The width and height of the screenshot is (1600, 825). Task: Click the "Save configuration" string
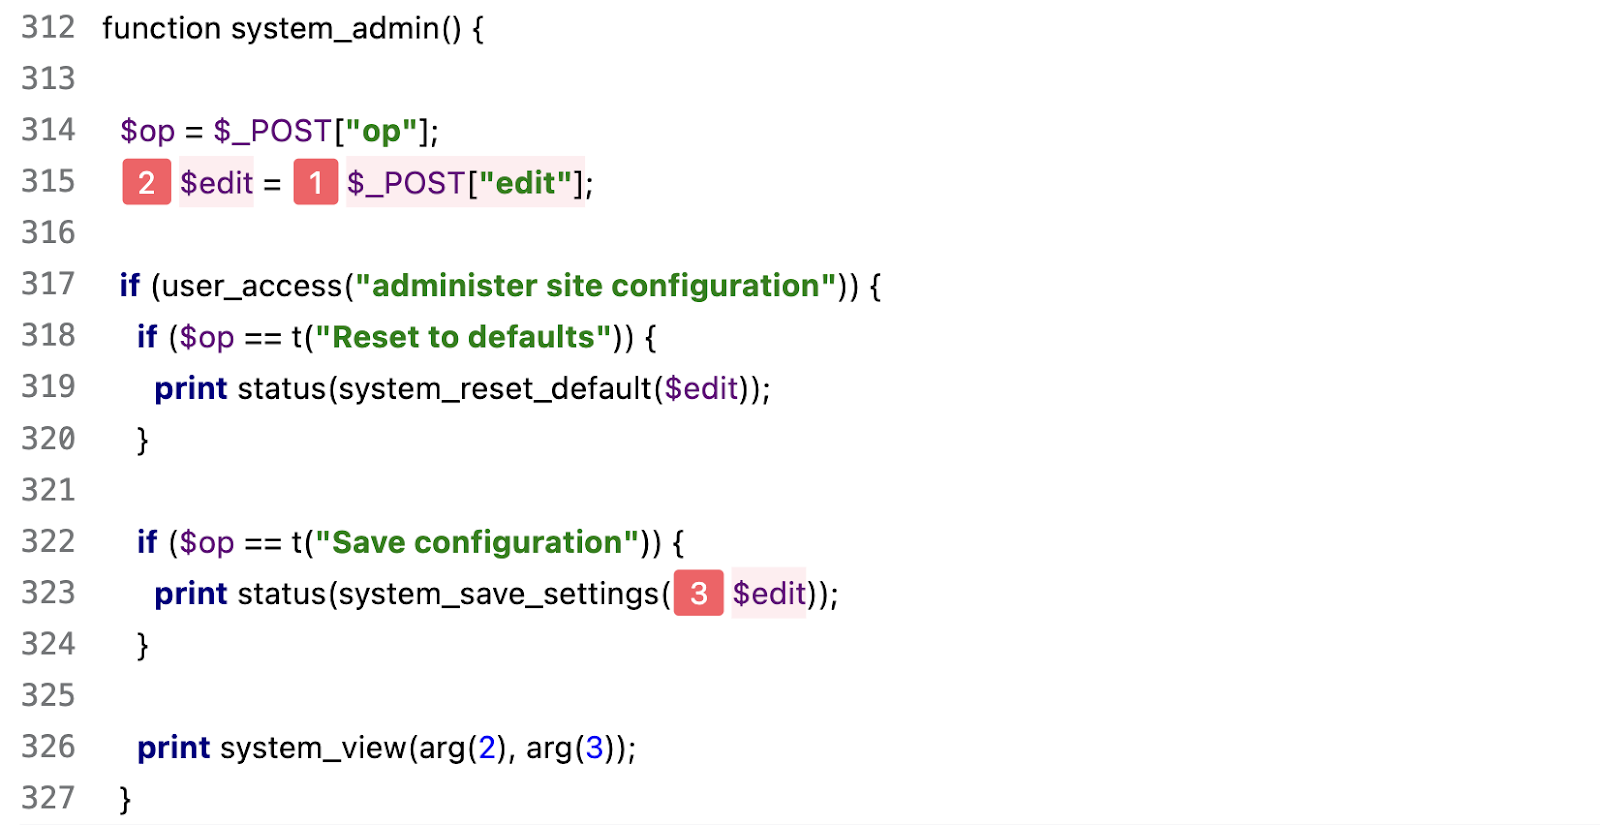(477, 542)
